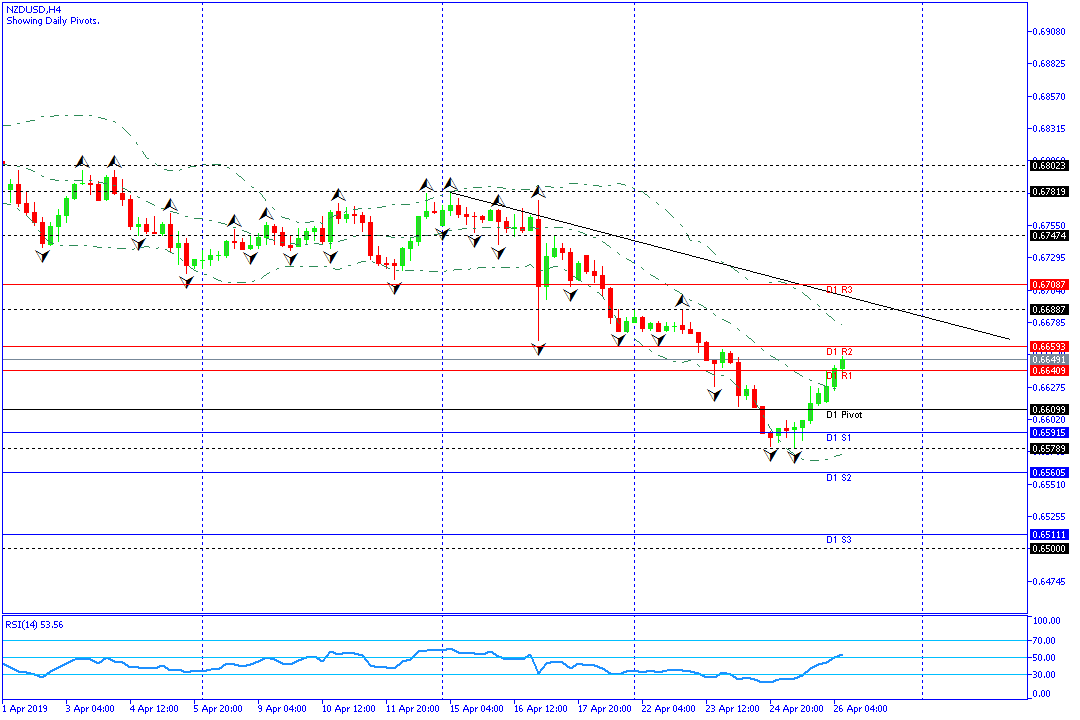Click the 0.64745 price scale value
Screen dimensions: 1080x720
(x=1050, y=582)
